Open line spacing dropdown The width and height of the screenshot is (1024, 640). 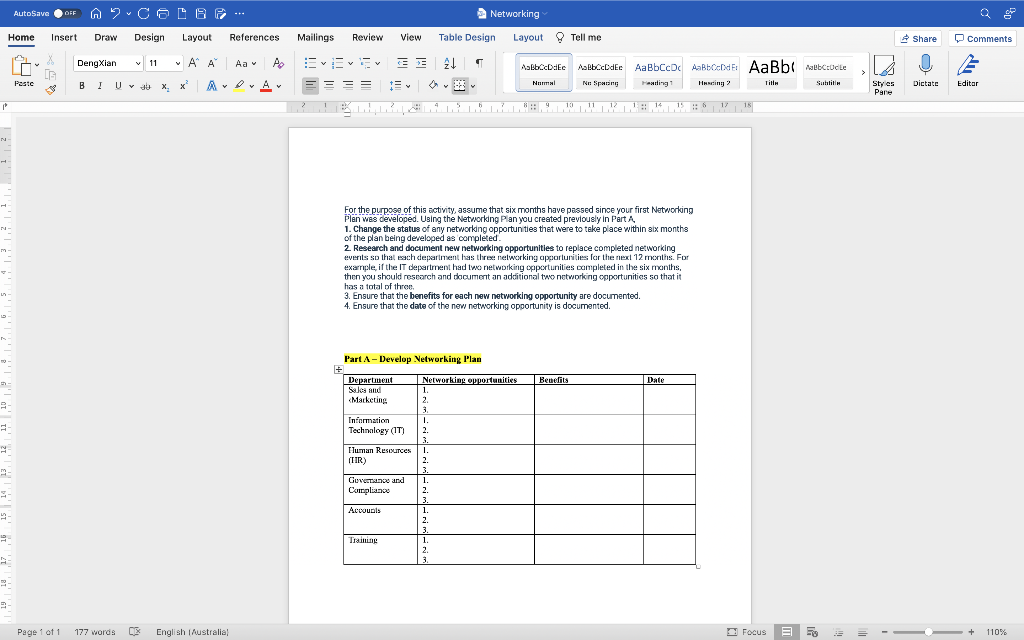tap(399, 86)
